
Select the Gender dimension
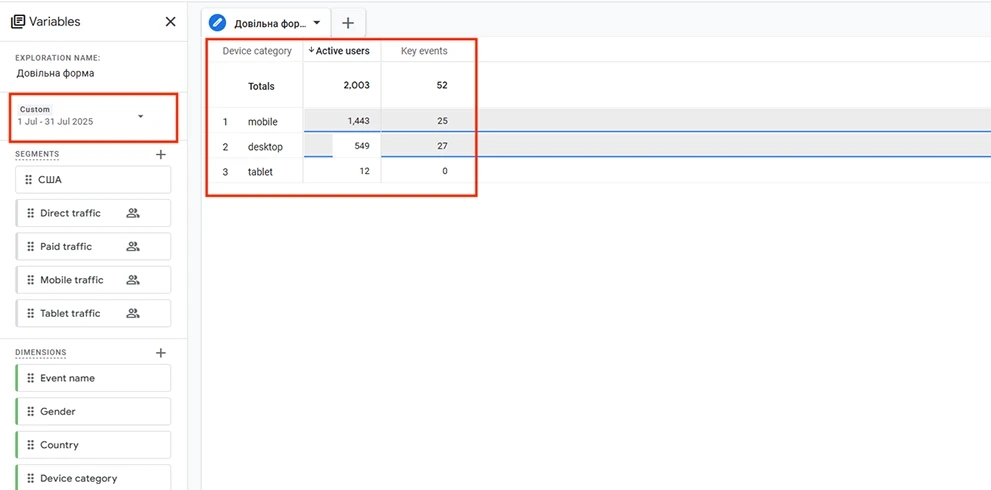click(94, 412)
